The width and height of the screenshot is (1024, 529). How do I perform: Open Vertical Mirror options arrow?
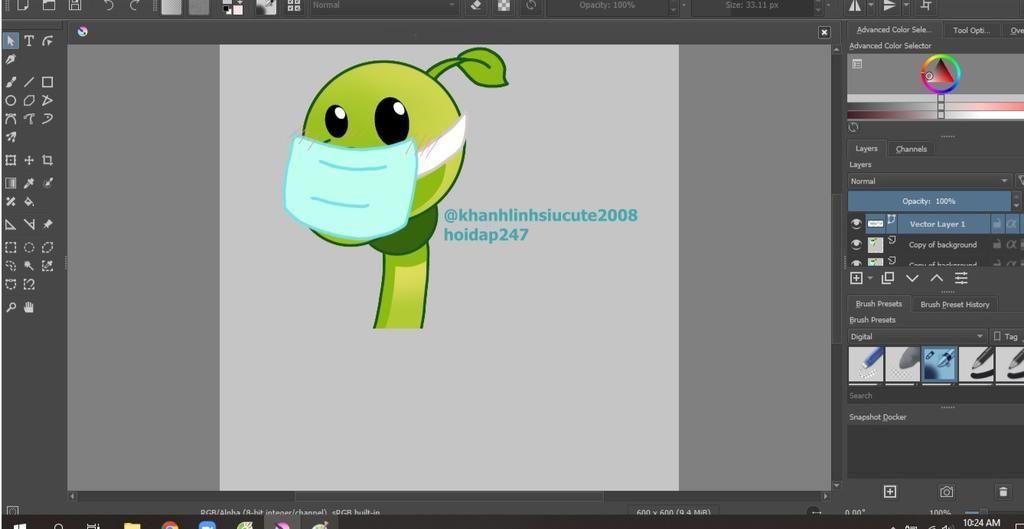906,6
